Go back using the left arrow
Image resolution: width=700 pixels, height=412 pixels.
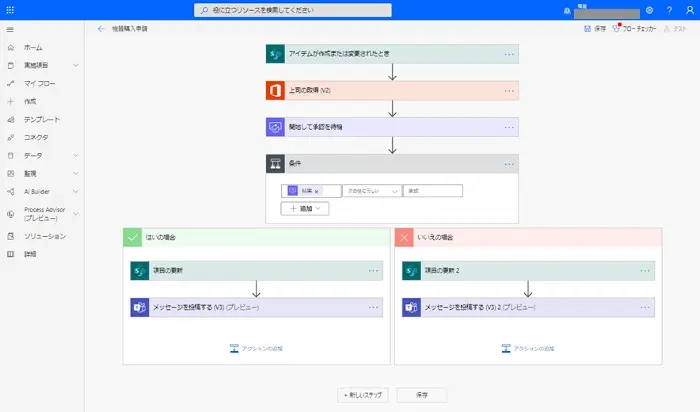(101, 29)
